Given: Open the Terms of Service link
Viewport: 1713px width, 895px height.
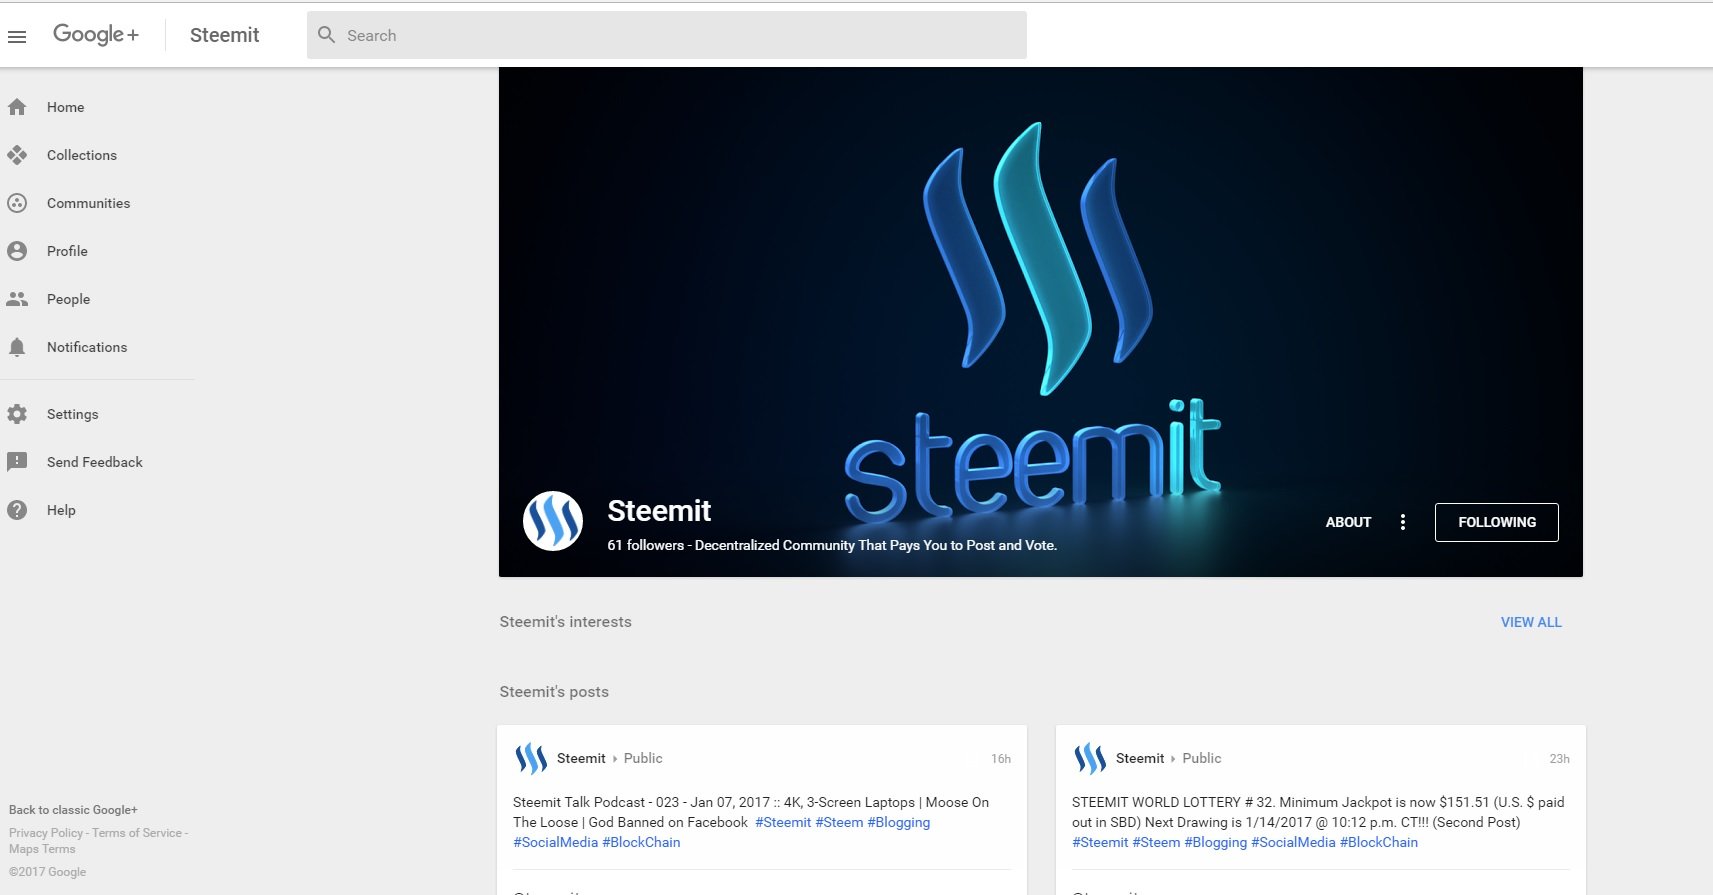Looking at the screenshot, I should pyautogui.click(x=137, y=833).
